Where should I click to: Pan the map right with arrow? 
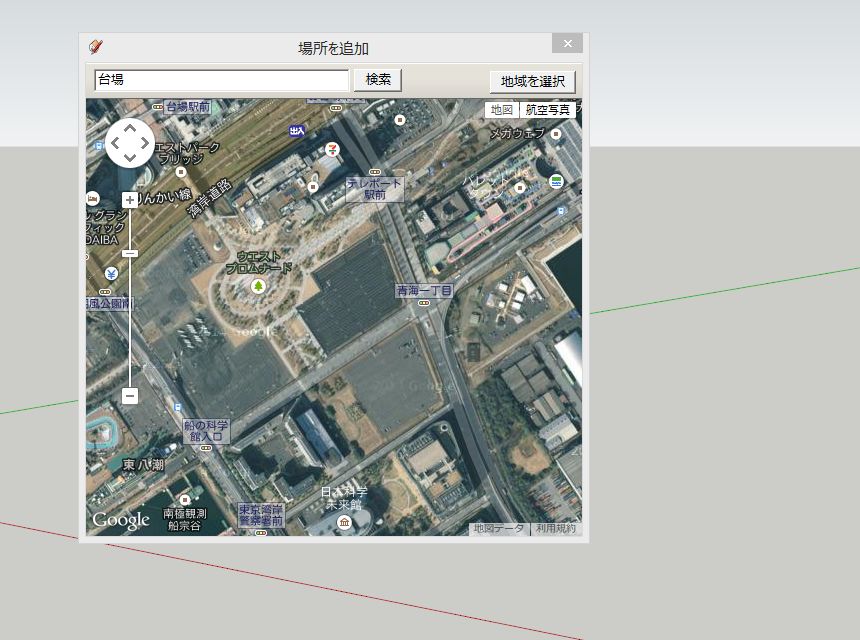point(145,143)
